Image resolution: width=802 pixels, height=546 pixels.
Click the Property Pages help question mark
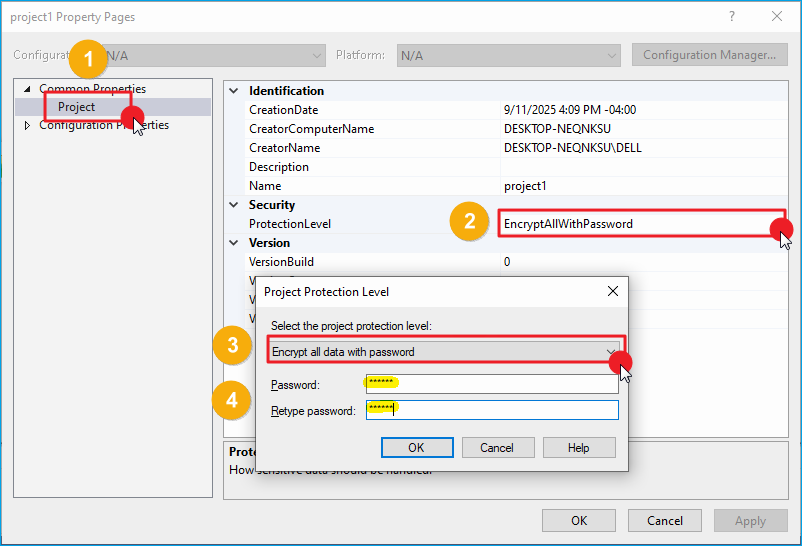[x=732, y=17]
